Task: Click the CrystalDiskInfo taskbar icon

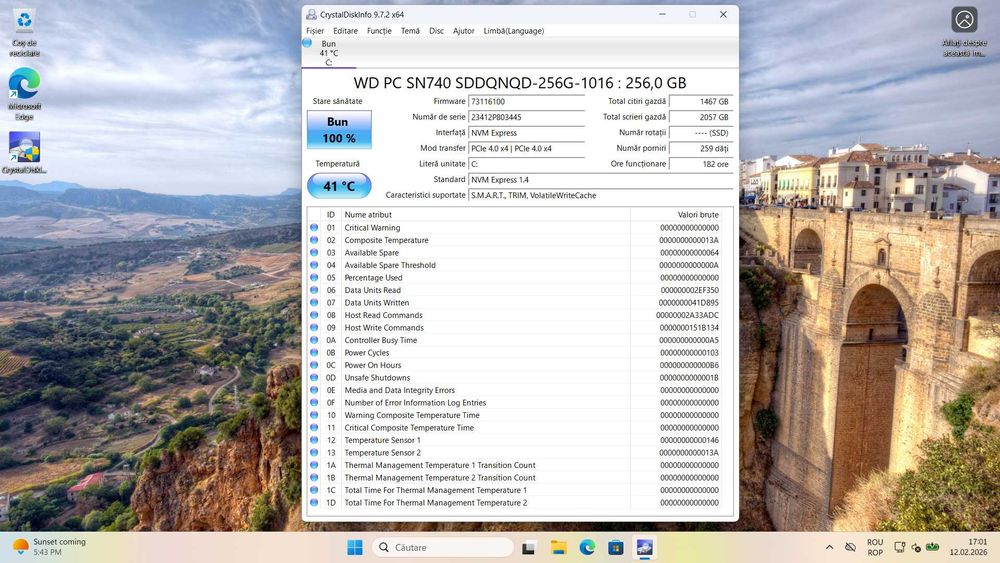Action: click(645, 547)
